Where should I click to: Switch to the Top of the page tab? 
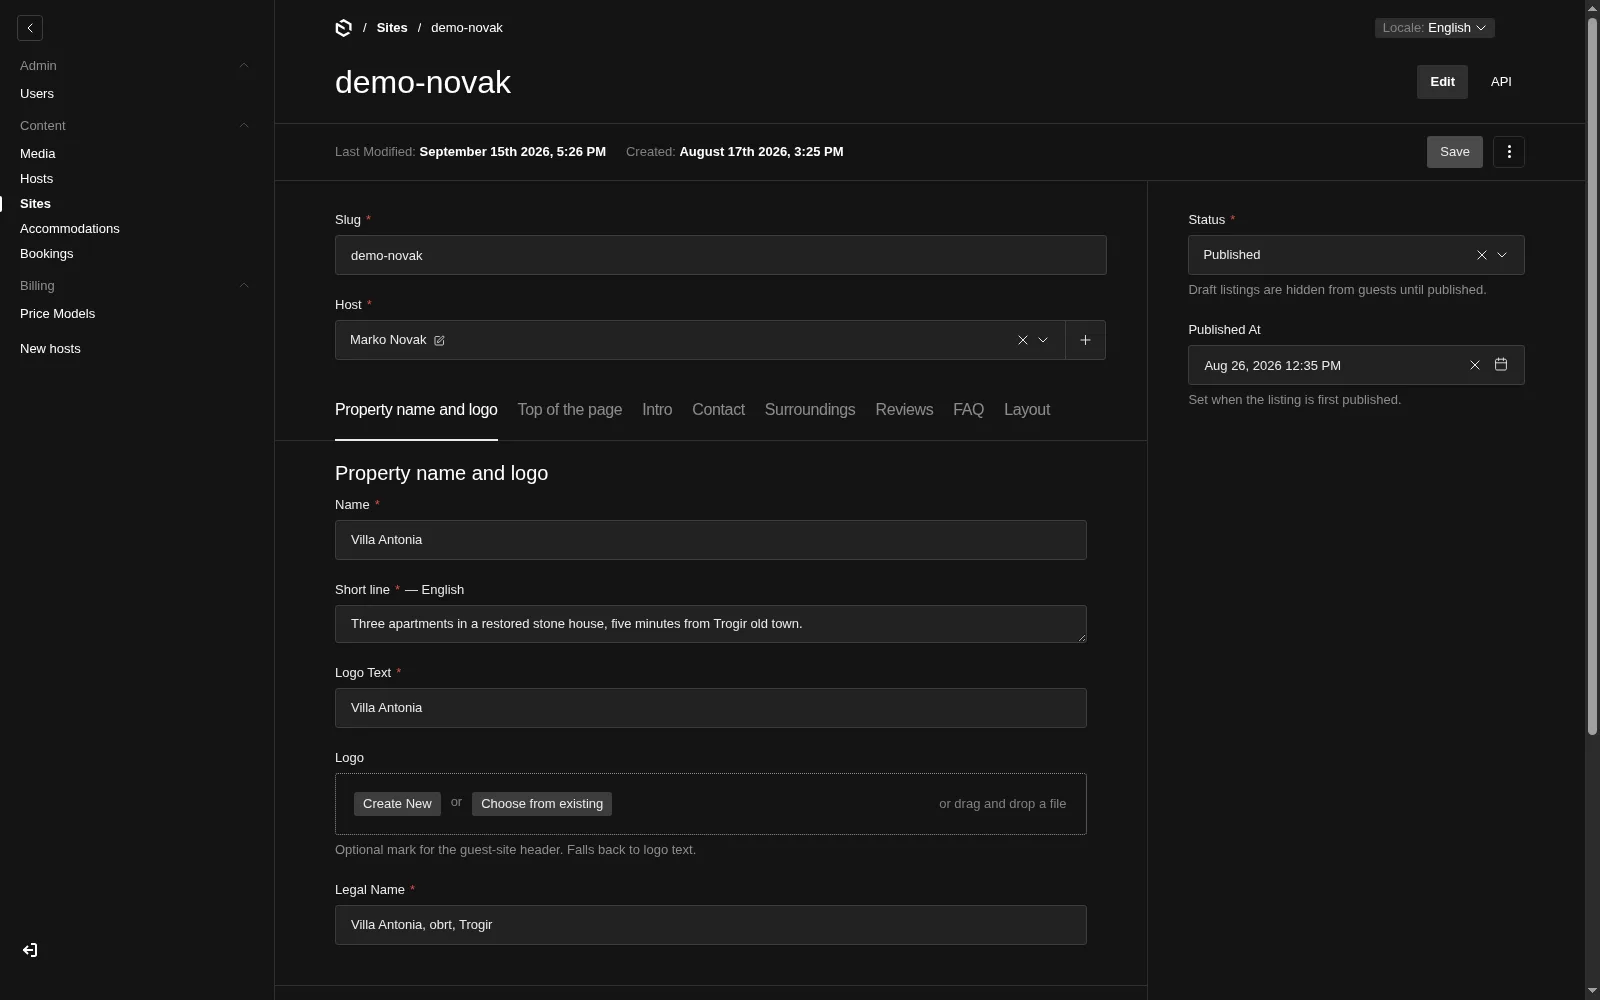[x=570, y=410]
